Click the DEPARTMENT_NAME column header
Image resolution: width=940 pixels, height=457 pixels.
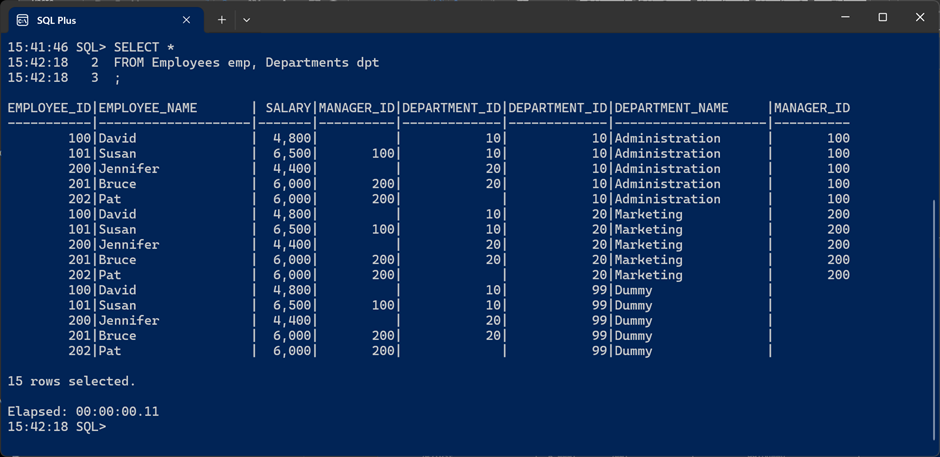(671, 108)
